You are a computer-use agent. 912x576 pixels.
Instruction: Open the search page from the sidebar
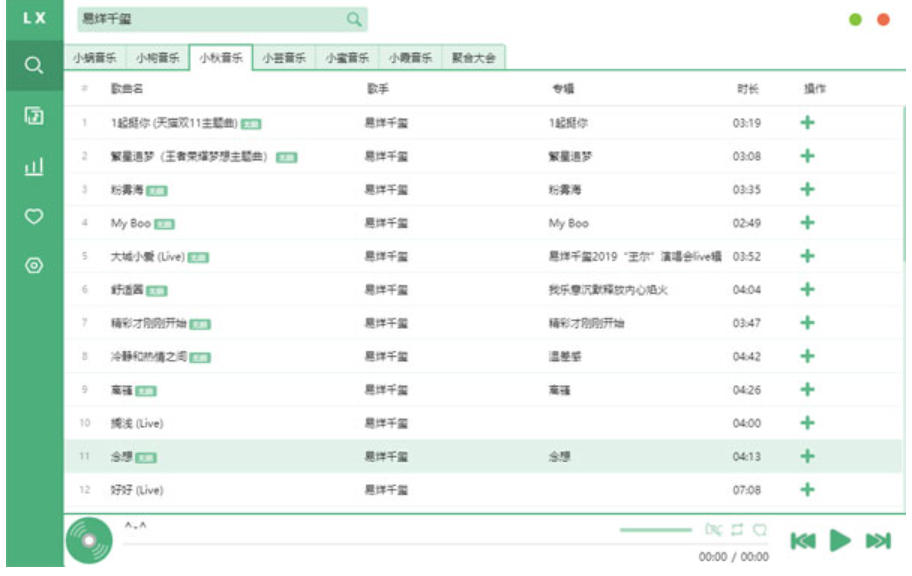tap(31, 66)
